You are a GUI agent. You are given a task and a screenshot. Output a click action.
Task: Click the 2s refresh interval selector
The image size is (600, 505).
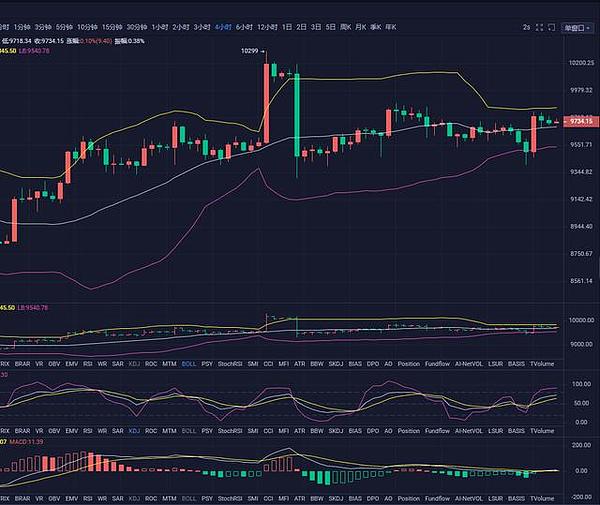[x=526, y=28]
